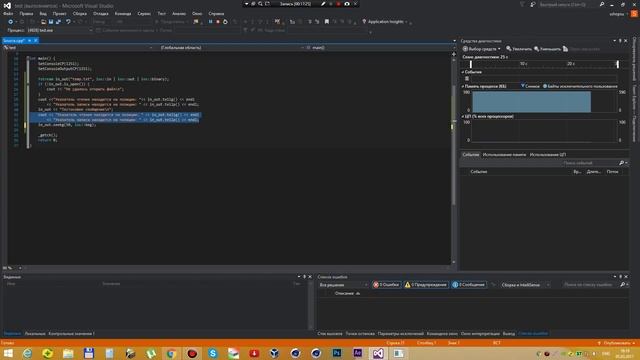Click the Open File toolbar icon
This screenshot has height=360, width=640.
(43, 22)
